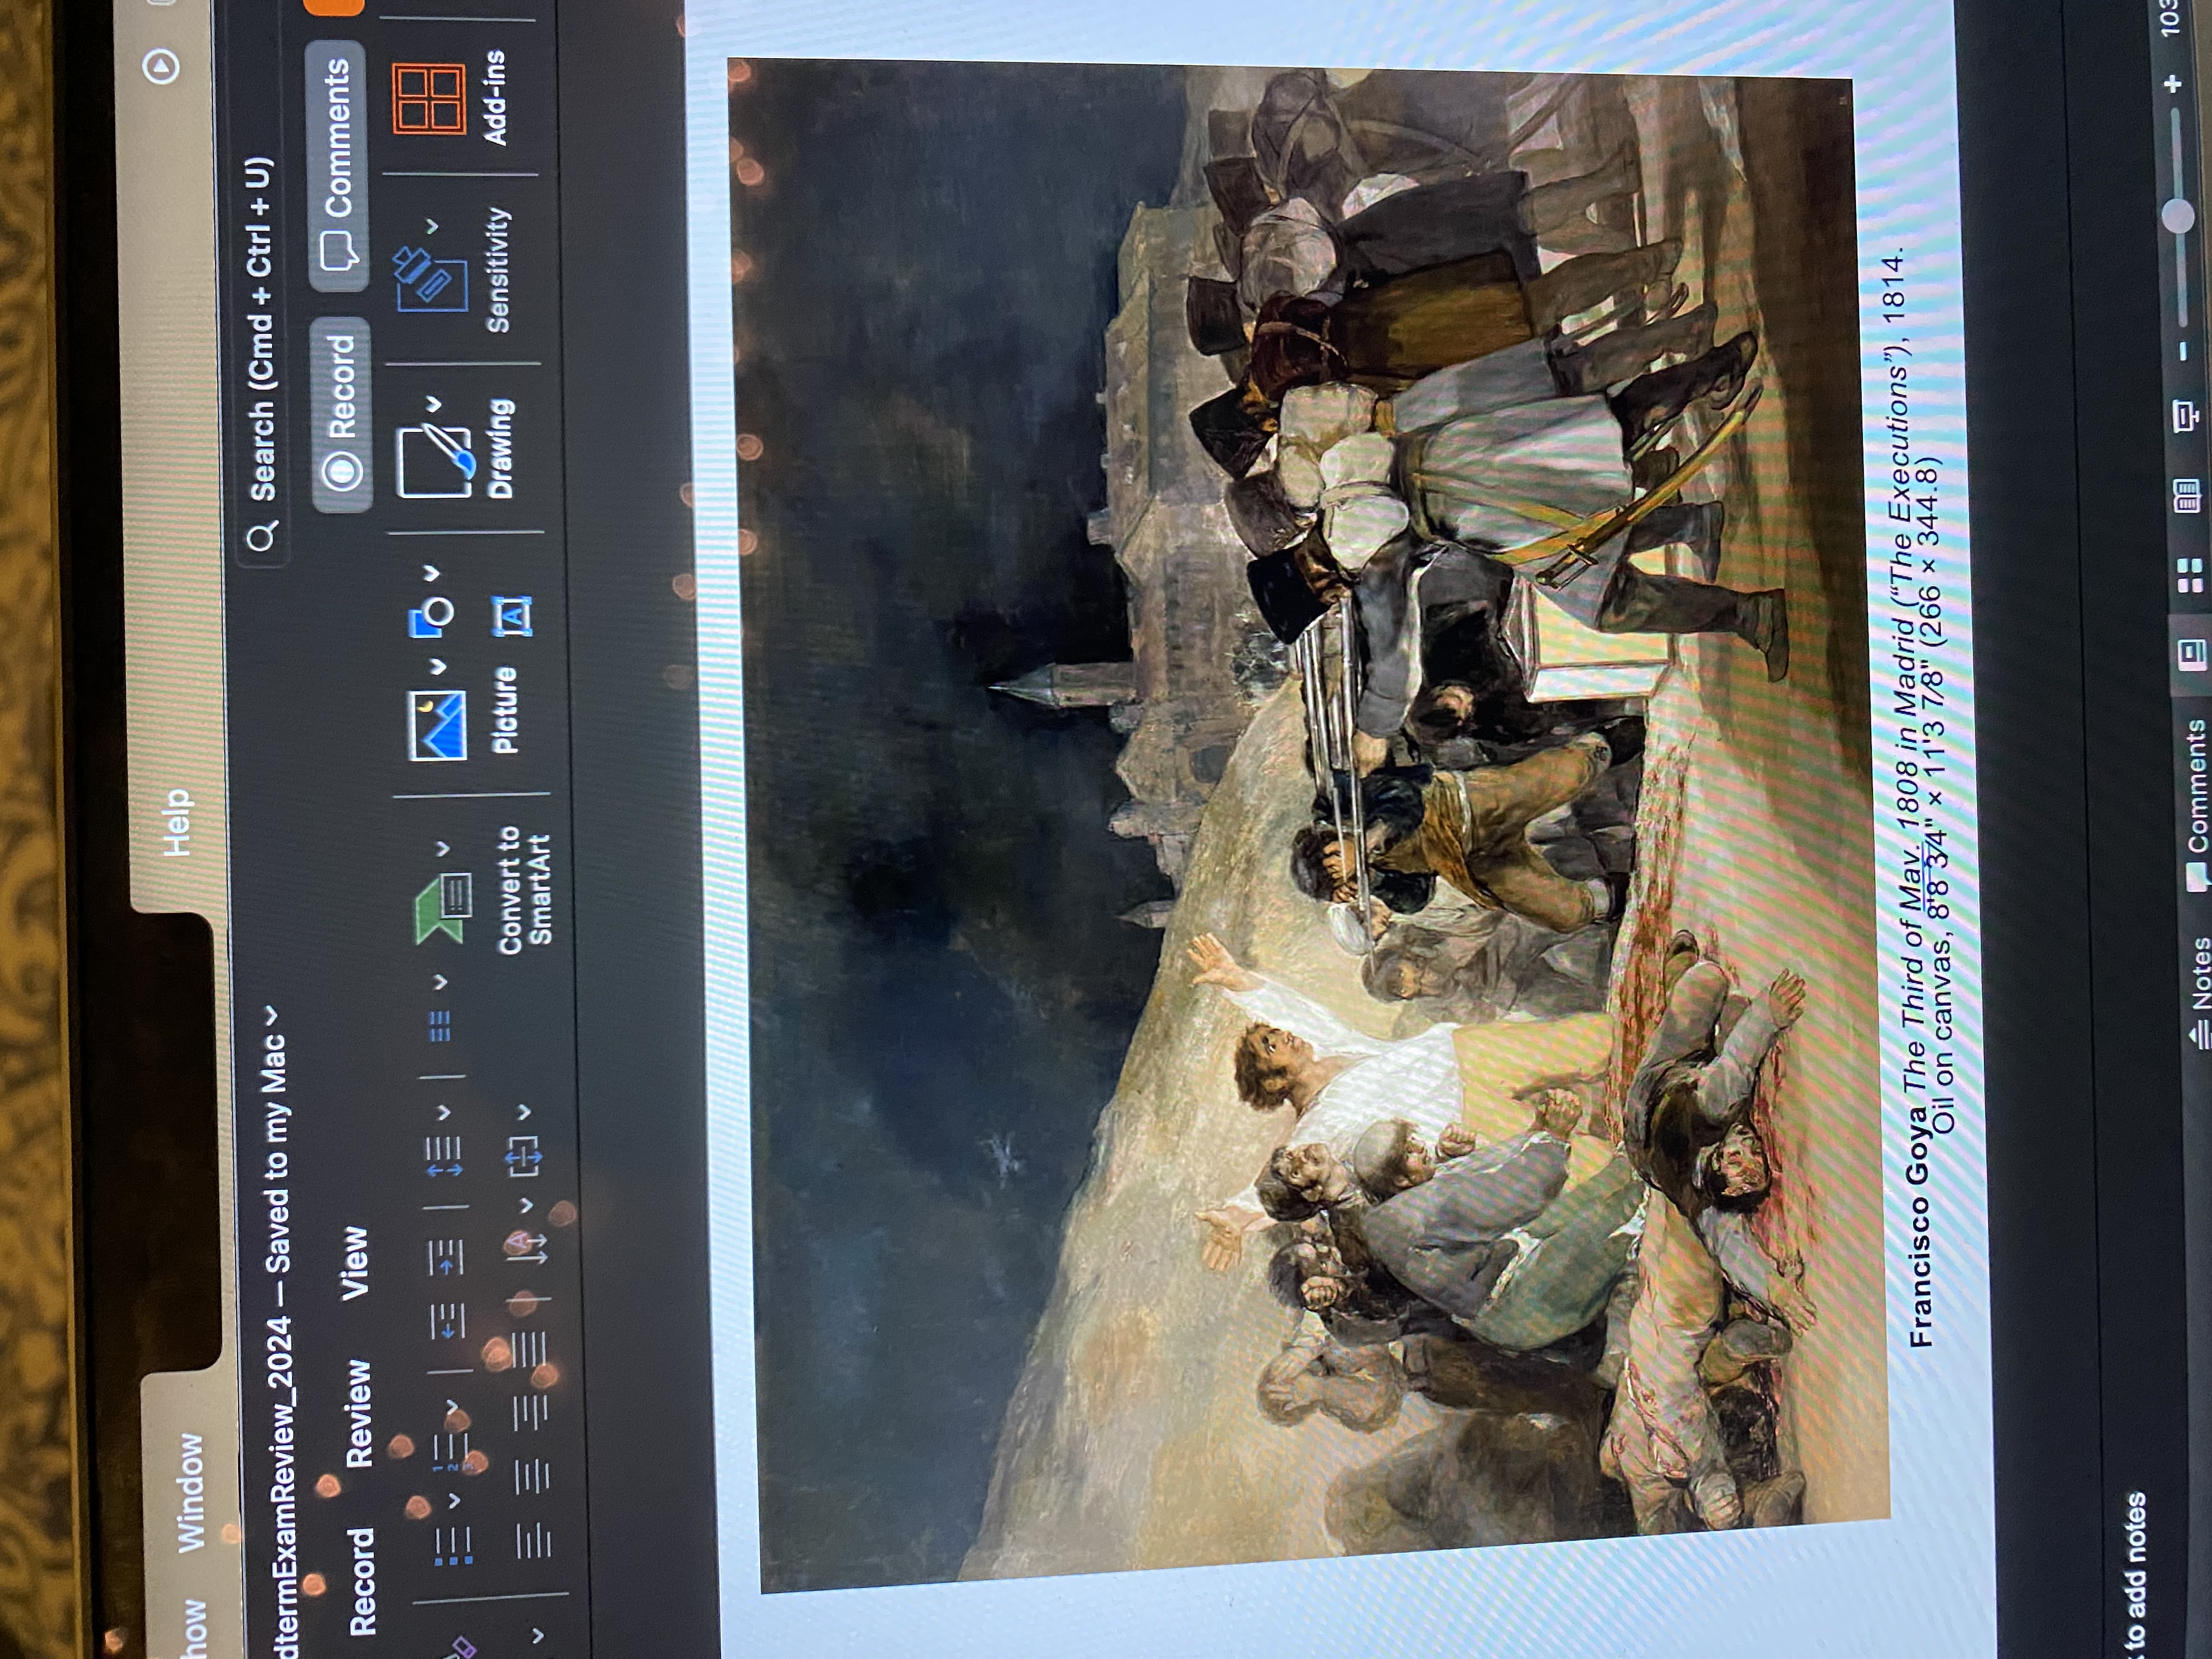Screen dimensions: 2212x1659
Task: Increase the list indent level
Action: point(446,1257)
